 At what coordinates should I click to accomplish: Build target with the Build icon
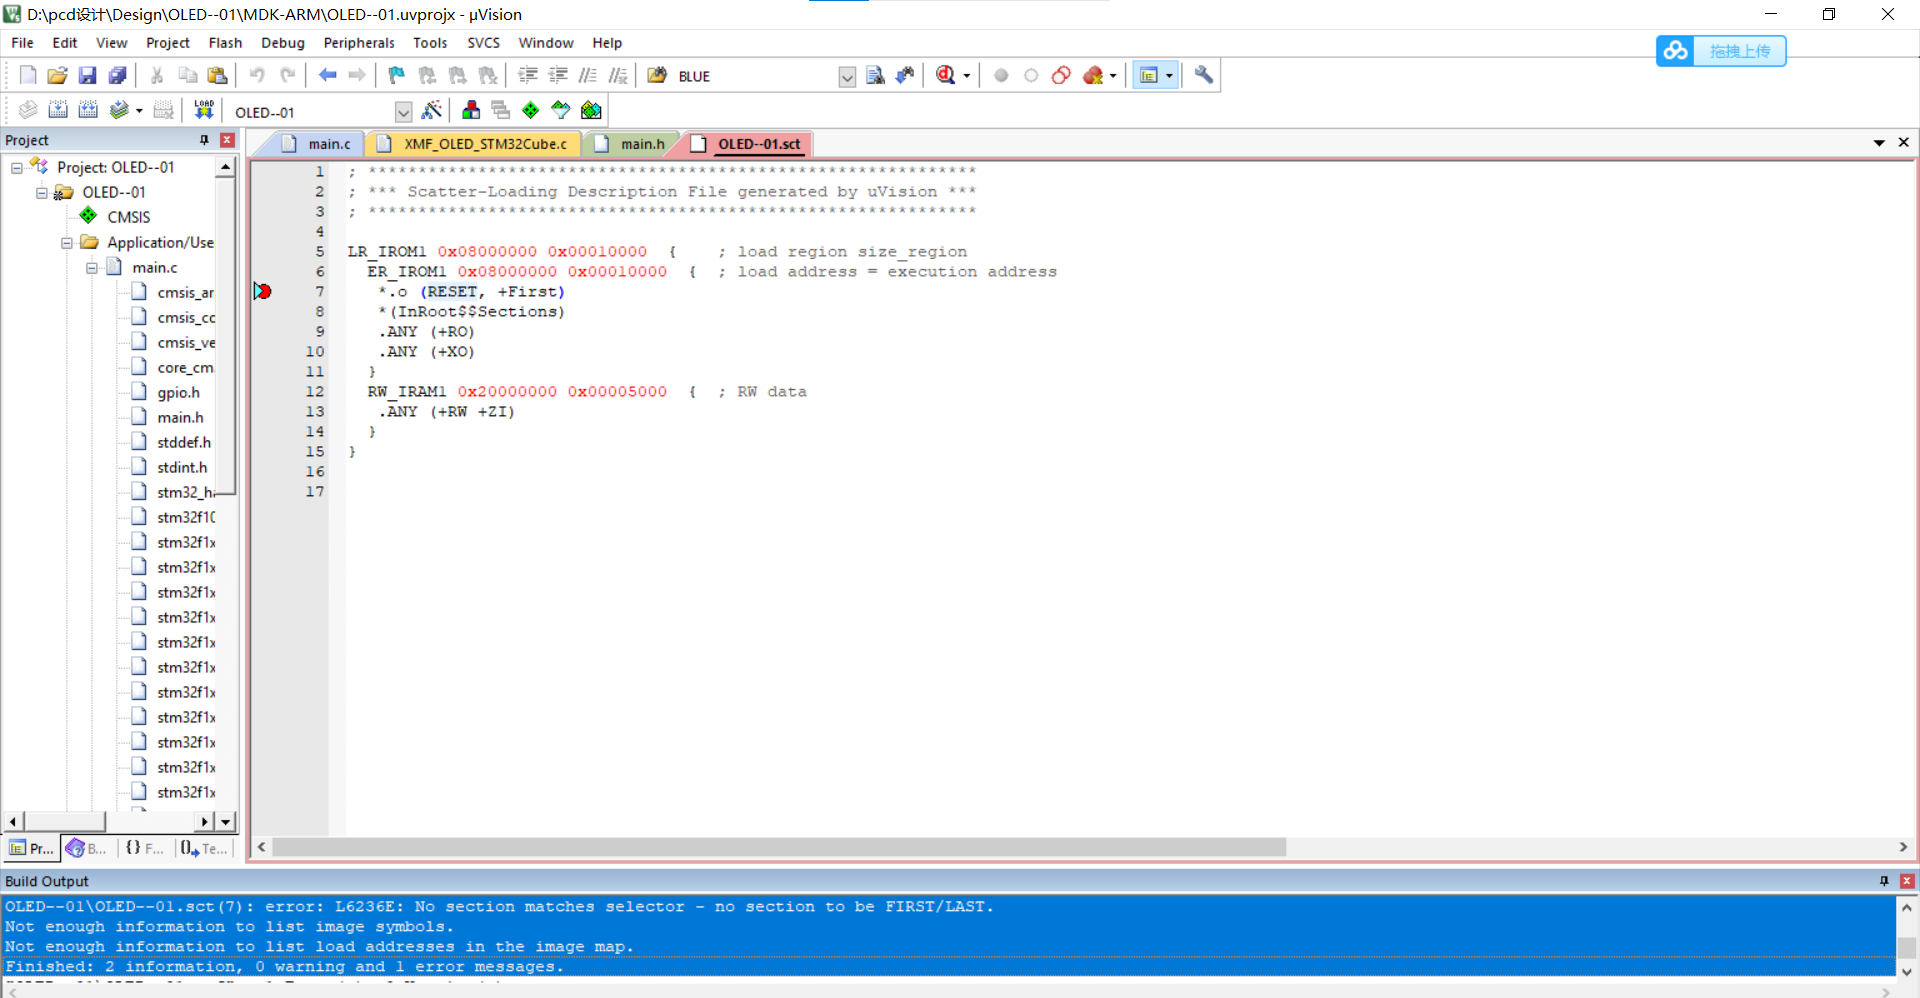click(x=58, y=110)
